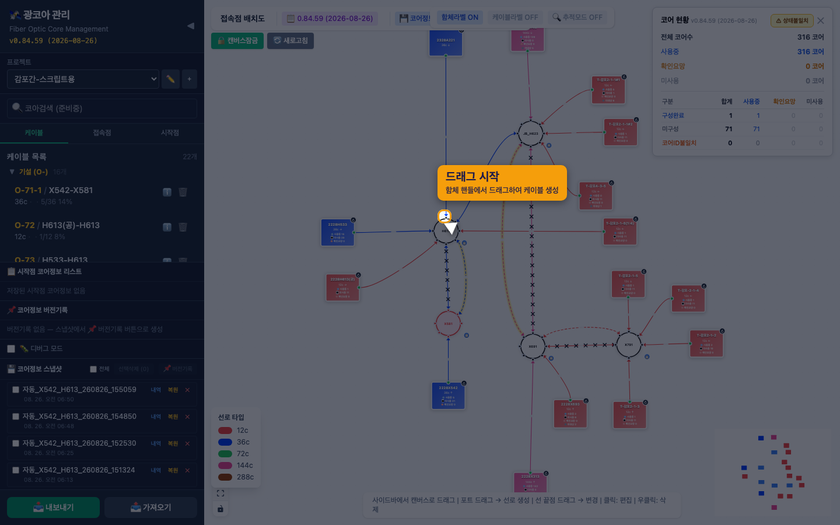Click the minimap in bottom-right corner

pos(774,473)
